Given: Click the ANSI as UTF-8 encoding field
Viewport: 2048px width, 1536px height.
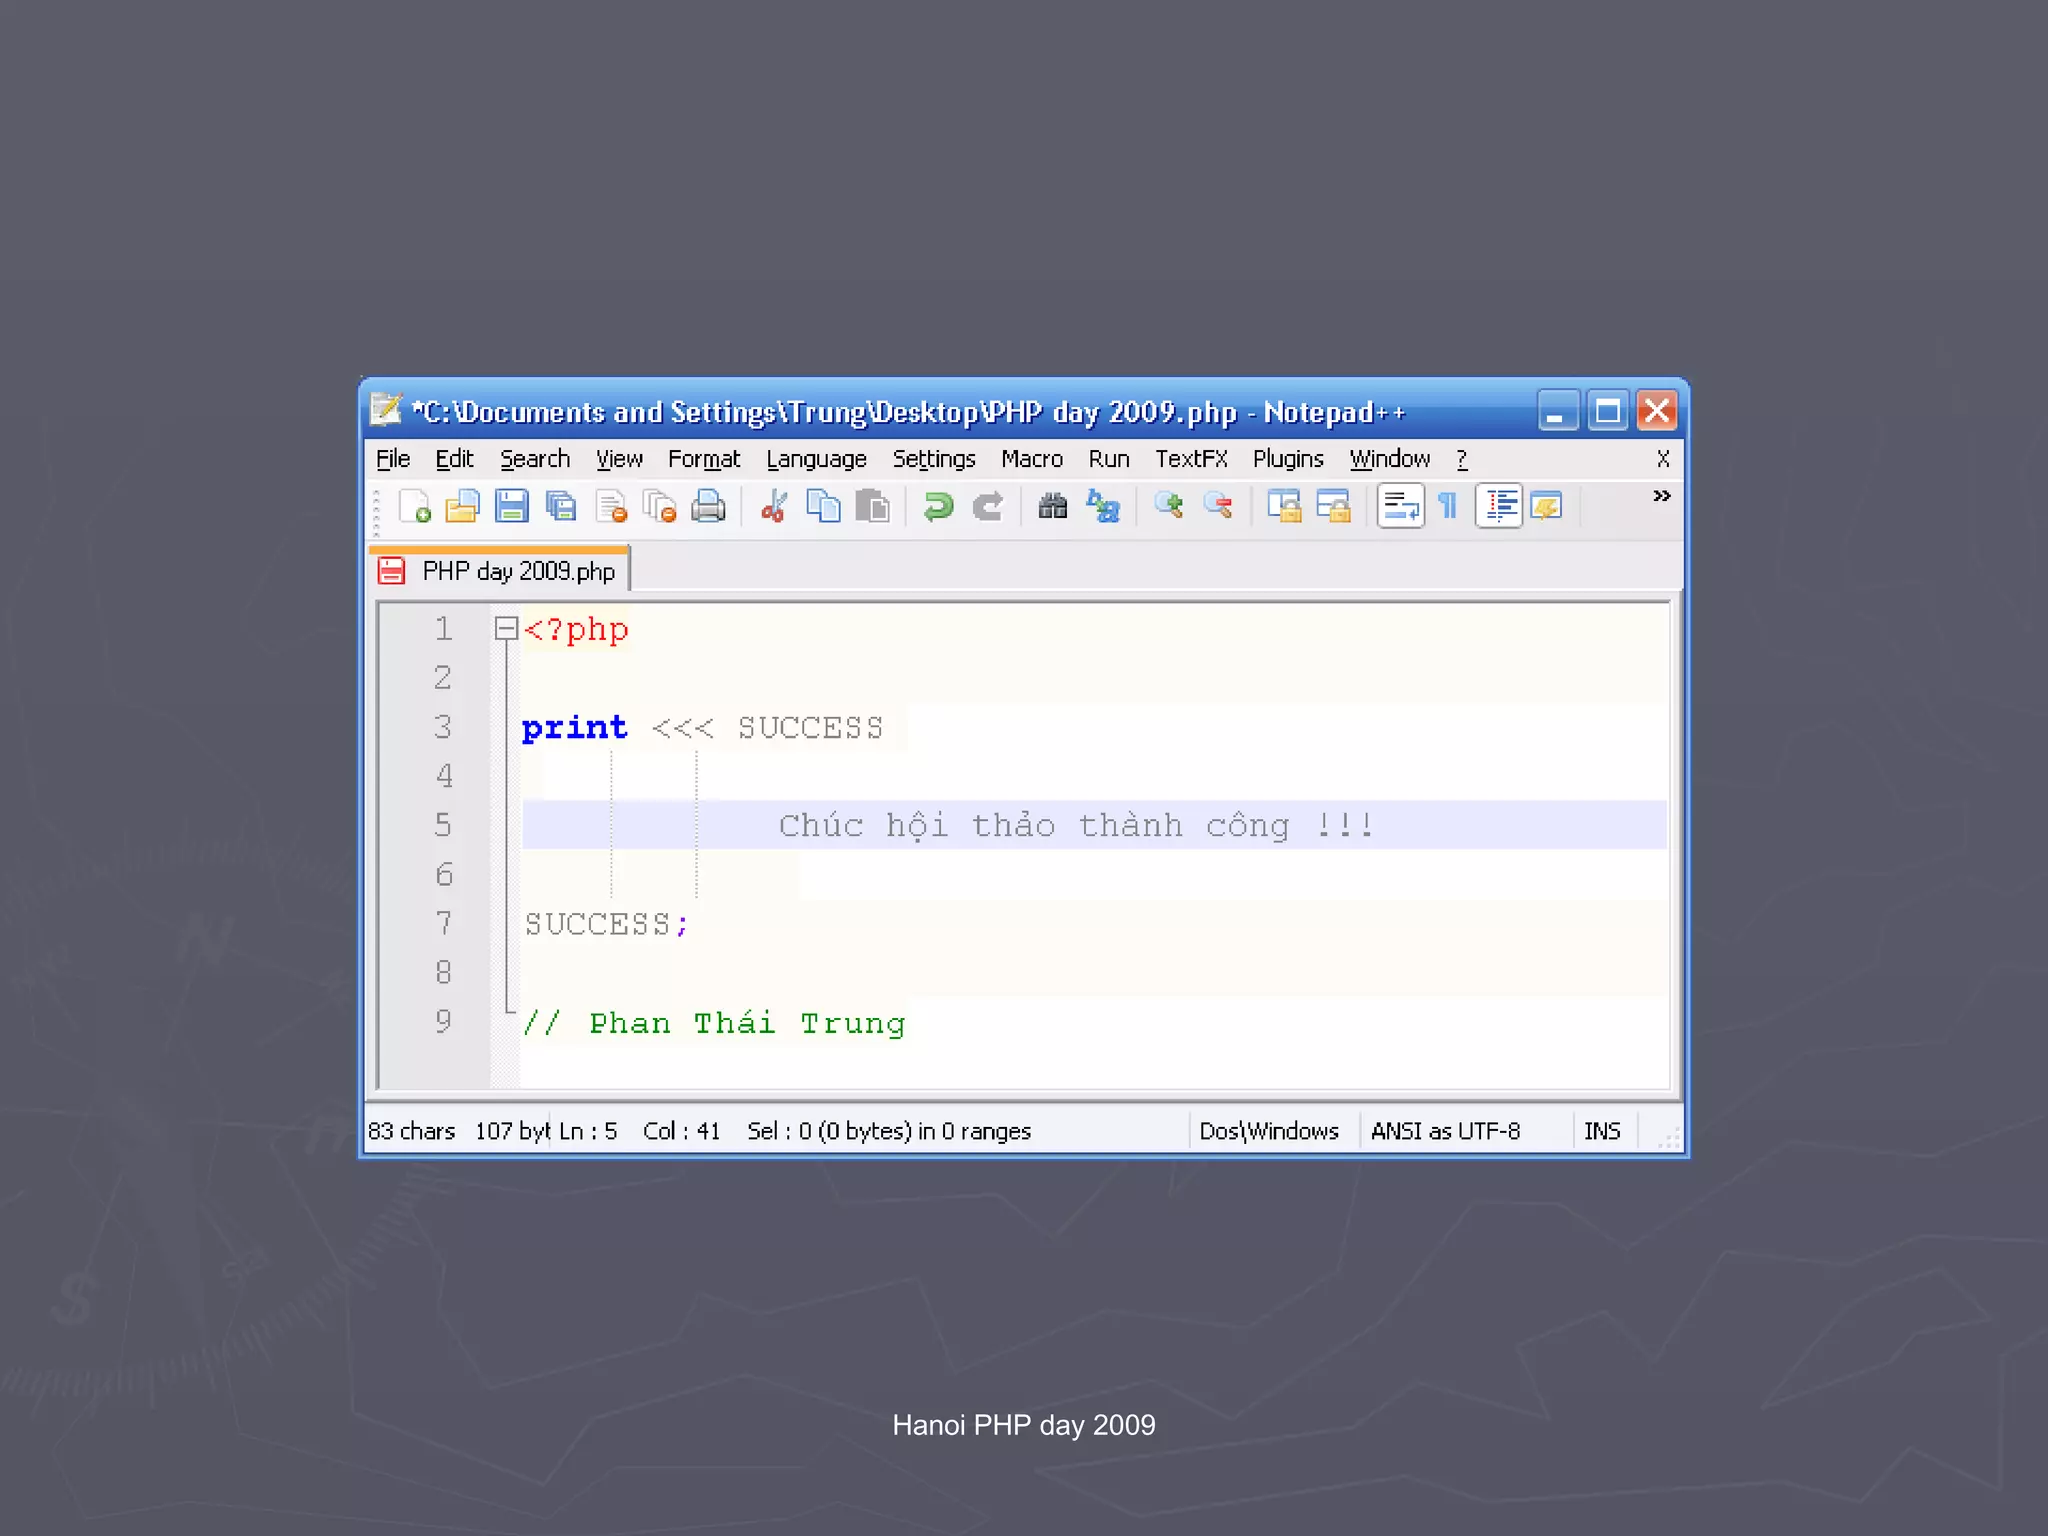Looking at the screenshot, I should click(x=1445, y=1131).
